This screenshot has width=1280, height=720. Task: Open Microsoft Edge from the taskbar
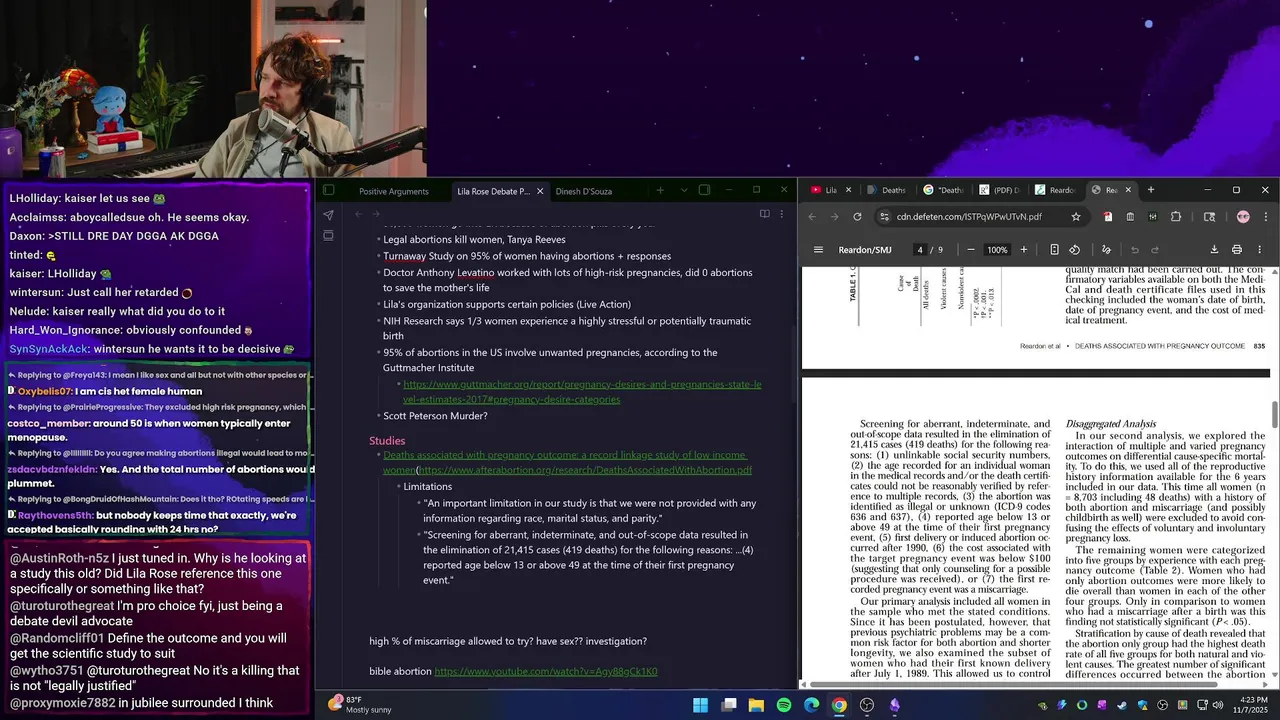pyautogui.click(x=811, y=705)
